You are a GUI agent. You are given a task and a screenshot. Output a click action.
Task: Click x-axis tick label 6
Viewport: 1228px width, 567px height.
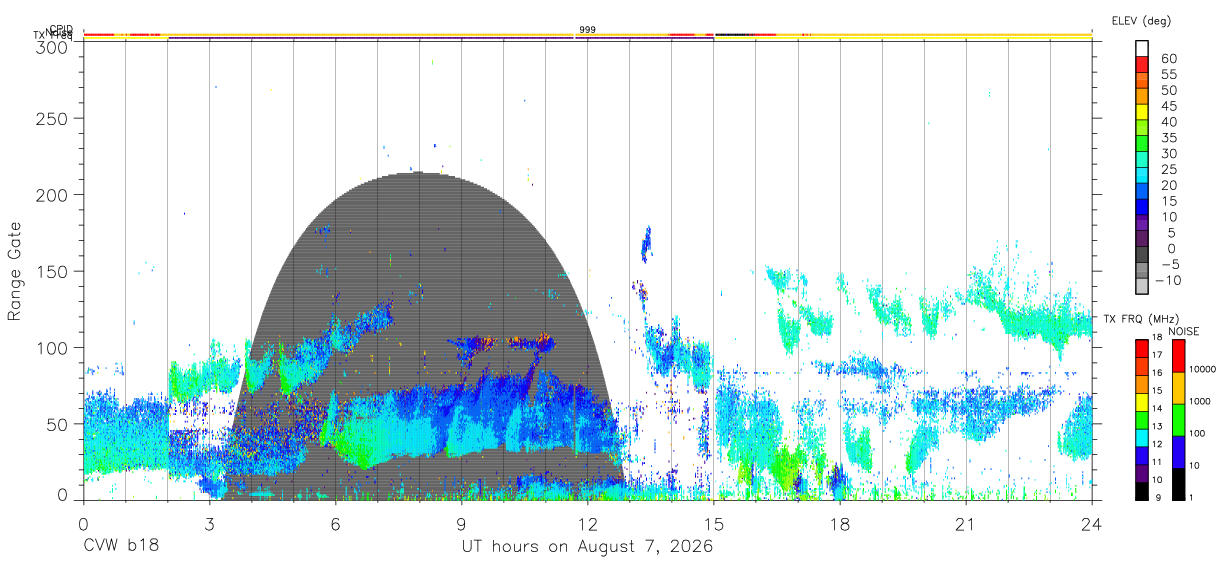click(336, 524)
